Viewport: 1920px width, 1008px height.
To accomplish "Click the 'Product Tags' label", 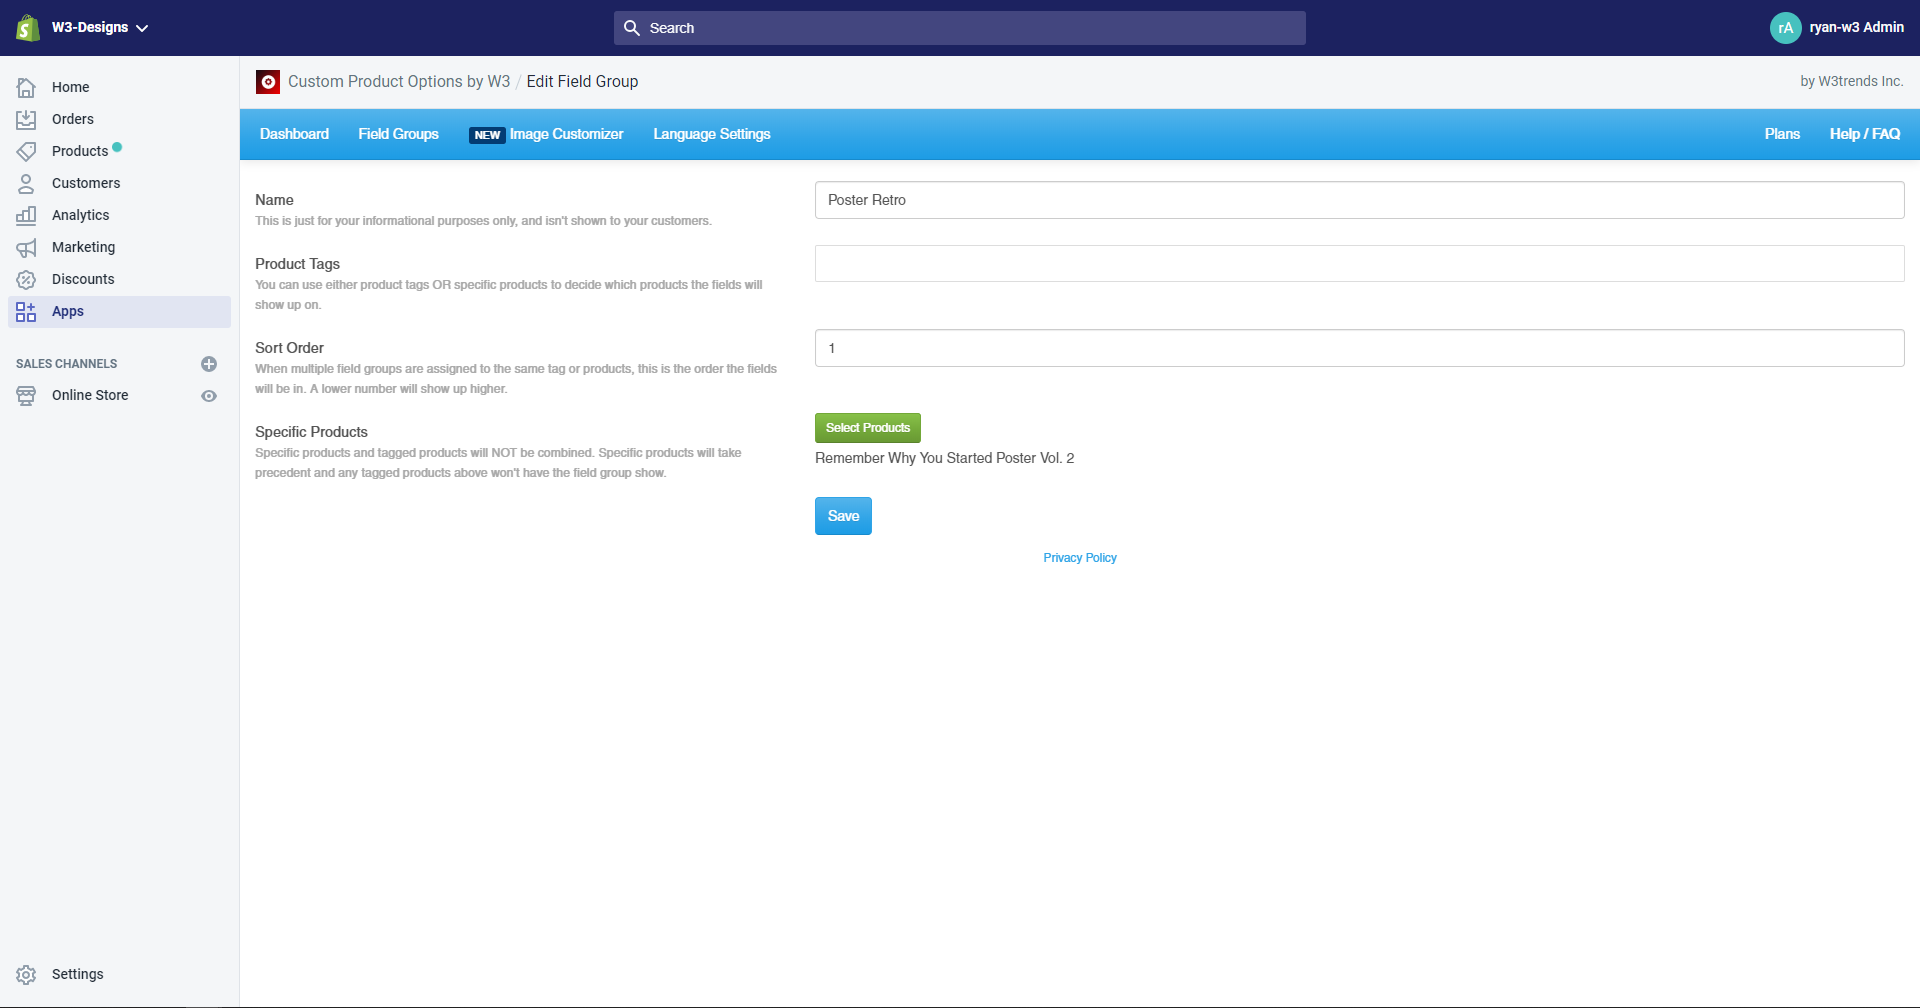I will [297, 264].
